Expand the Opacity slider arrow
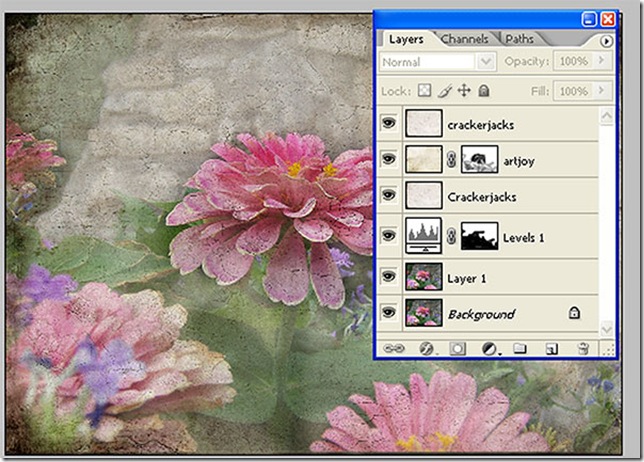Image resolution: width=644 pixels, height=462 pixels. (x=601, y=61)
